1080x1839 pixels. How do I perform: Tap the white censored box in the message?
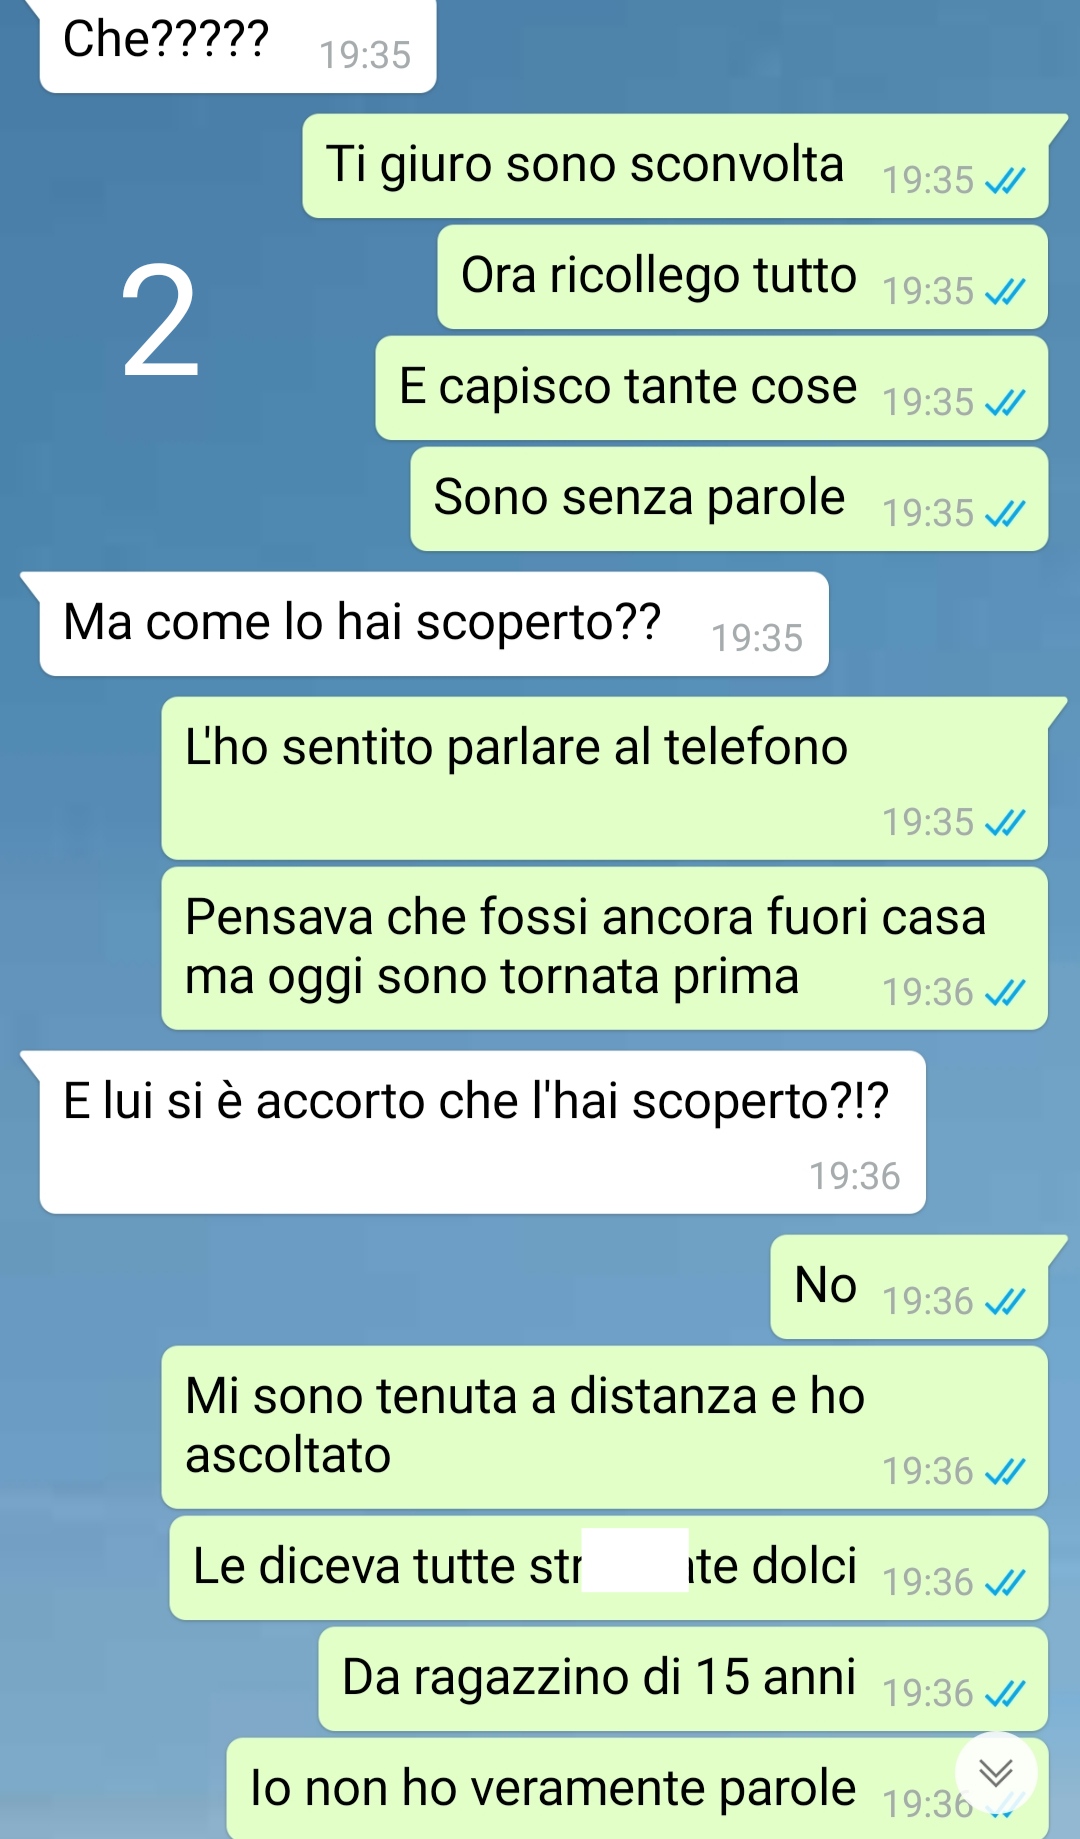[x=635, y=1560]
